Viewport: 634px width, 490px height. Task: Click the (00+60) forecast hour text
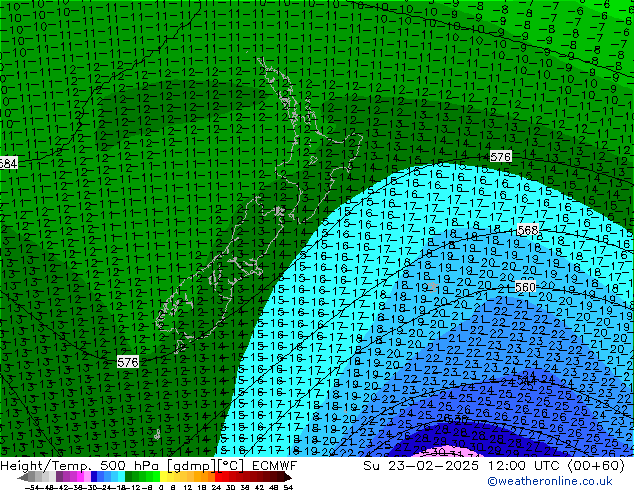pyautogui.click(x=596, y=466)
